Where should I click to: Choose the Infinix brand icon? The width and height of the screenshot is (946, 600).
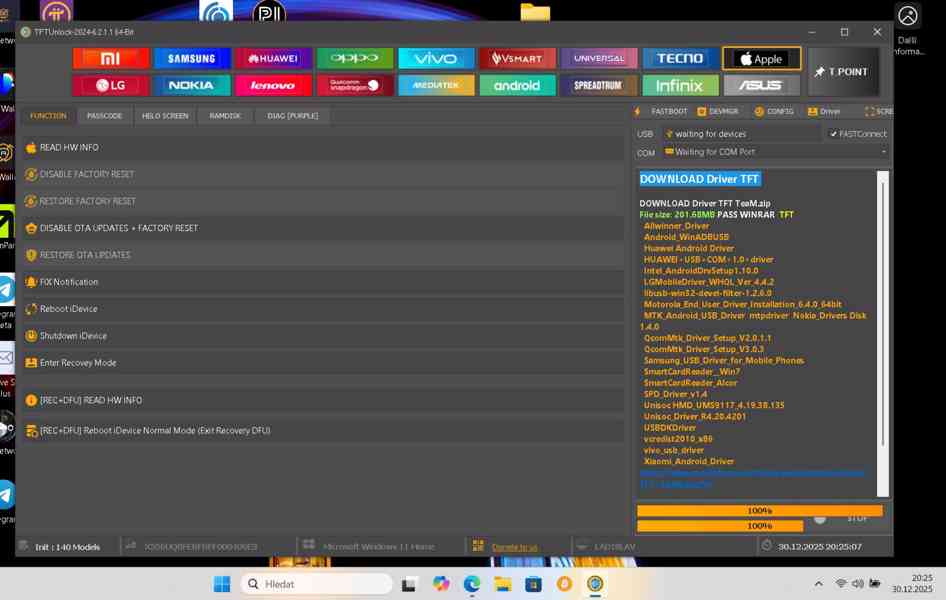coord(680,86)
